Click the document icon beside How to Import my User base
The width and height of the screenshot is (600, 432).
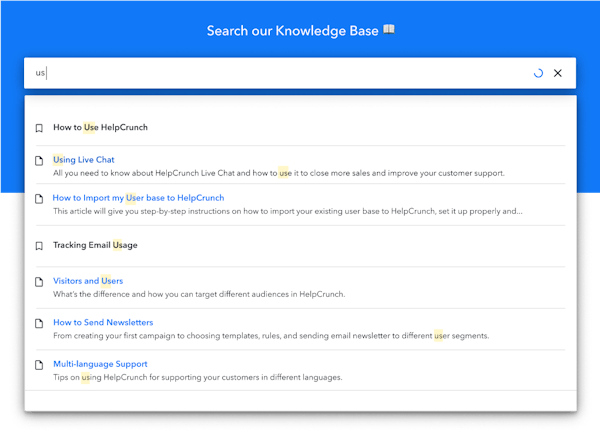[39, 199]
